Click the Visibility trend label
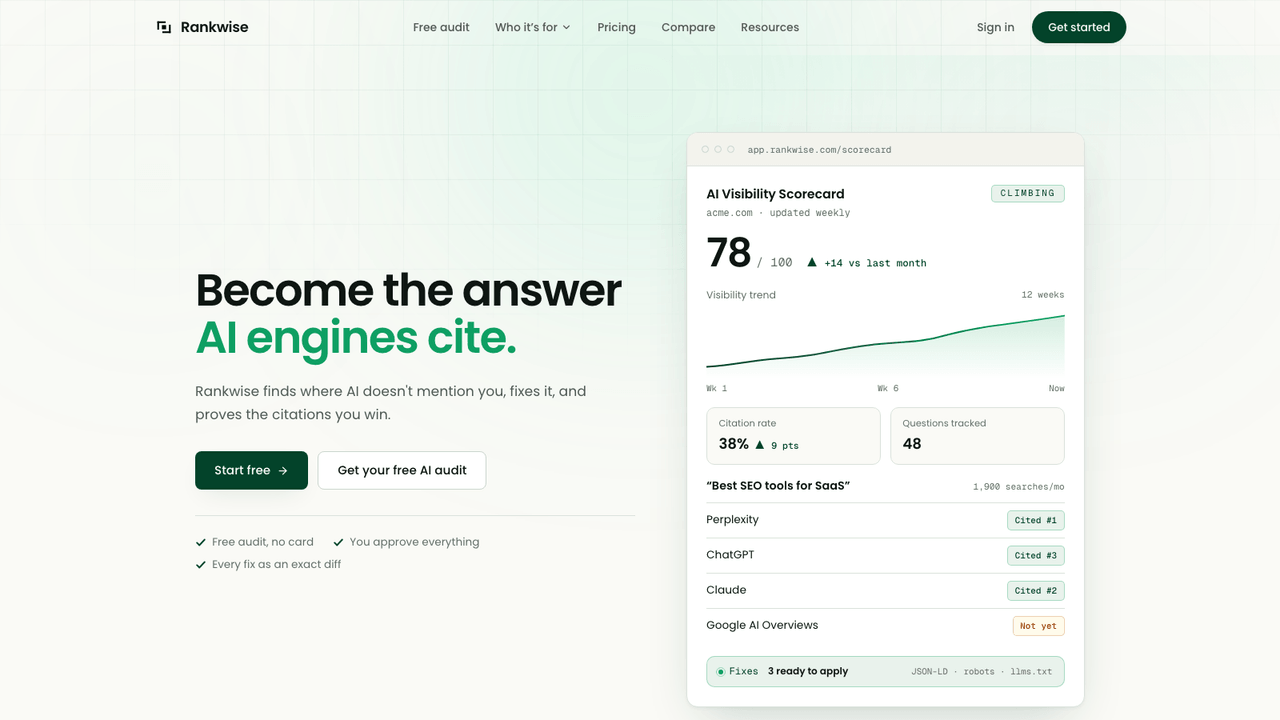The width and height of the screenshot is (1280, 720). click(x=741, y=295)
